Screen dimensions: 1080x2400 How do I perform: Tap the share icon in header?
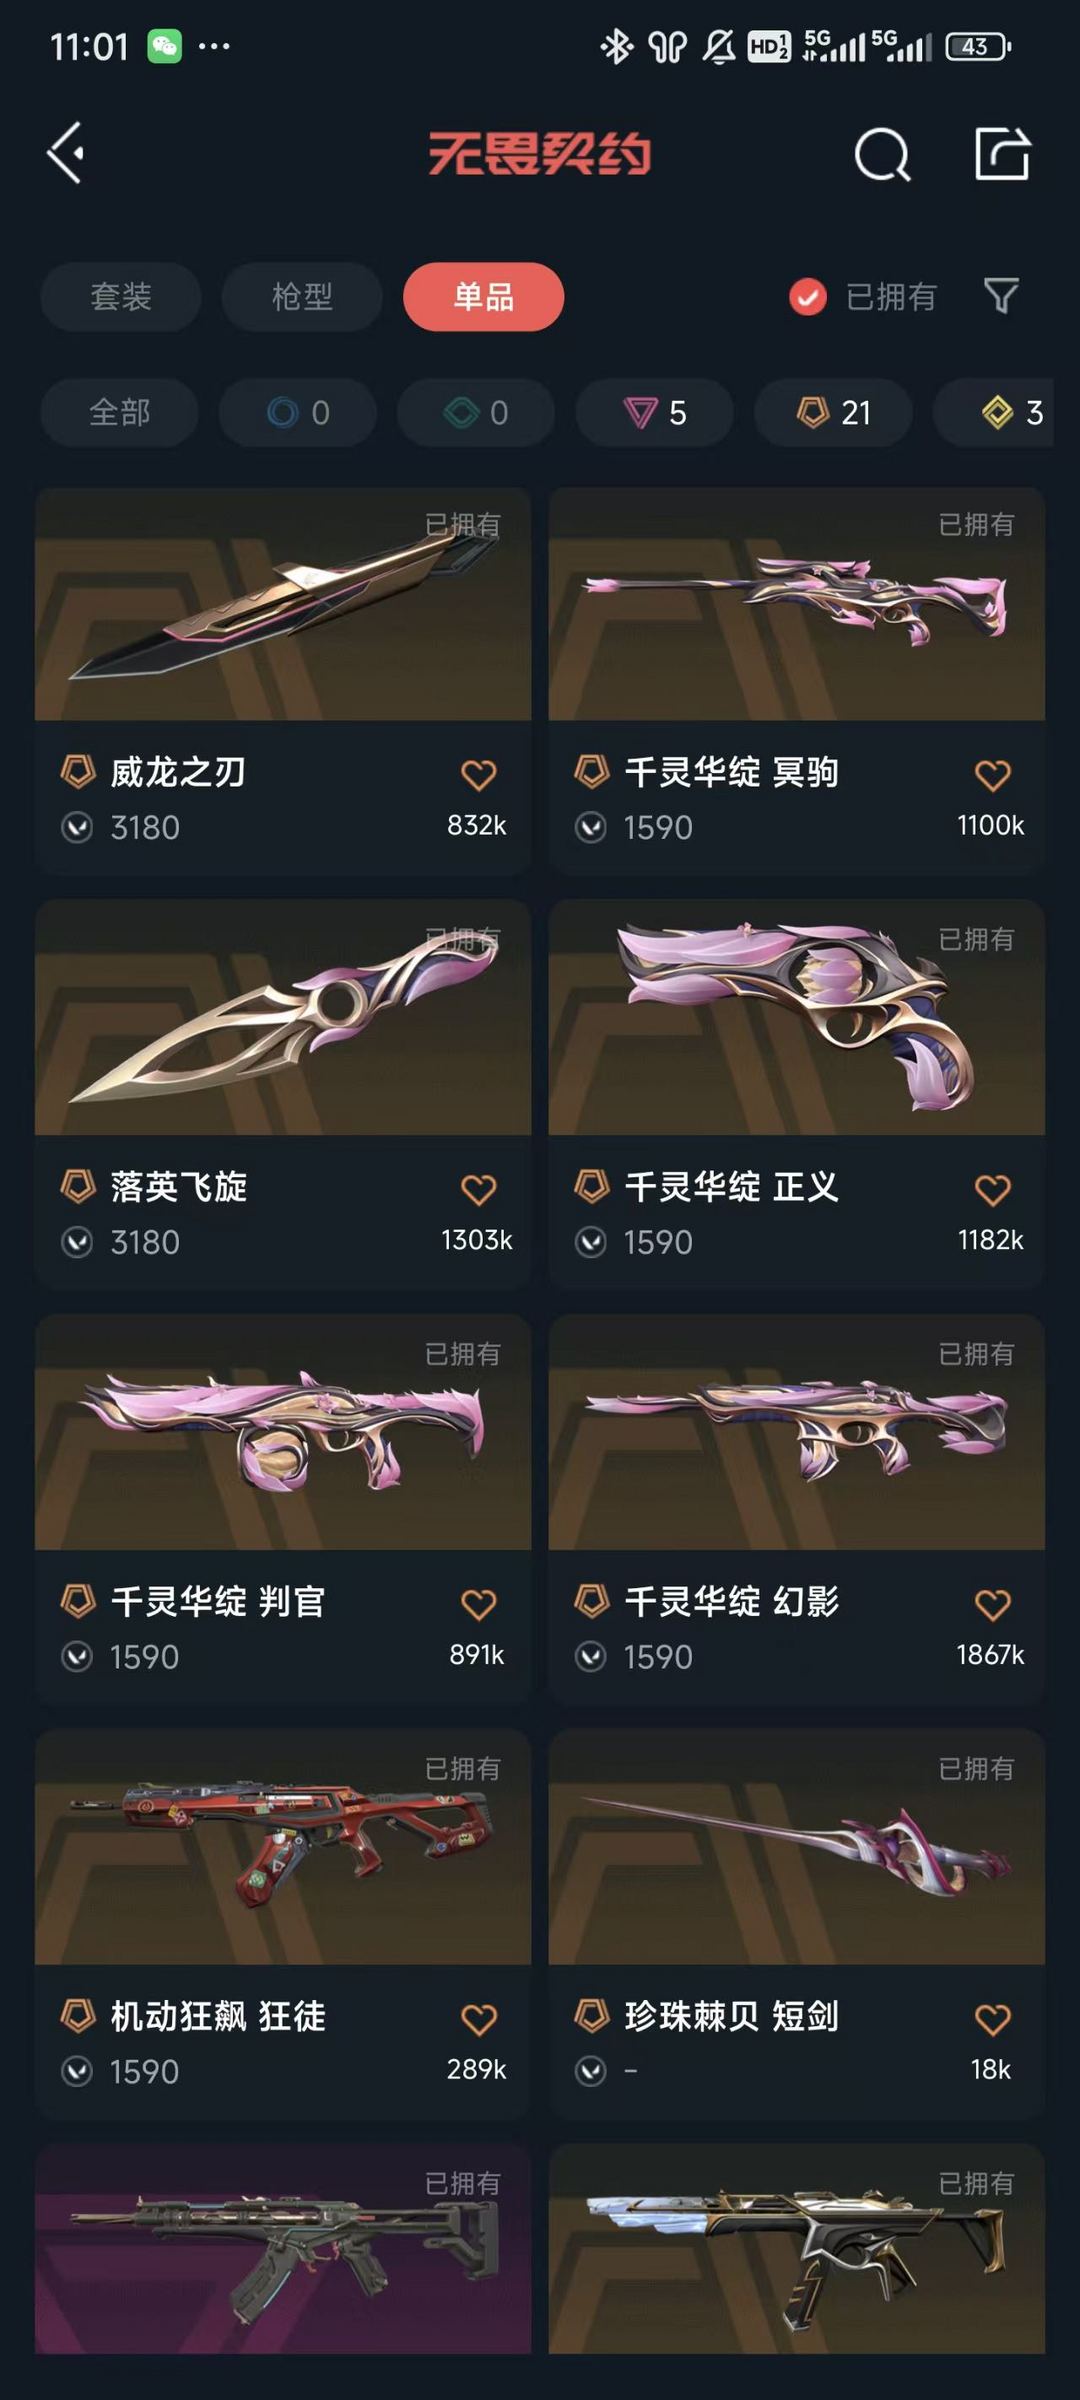pyautogui.click(x=1002, y=153)
